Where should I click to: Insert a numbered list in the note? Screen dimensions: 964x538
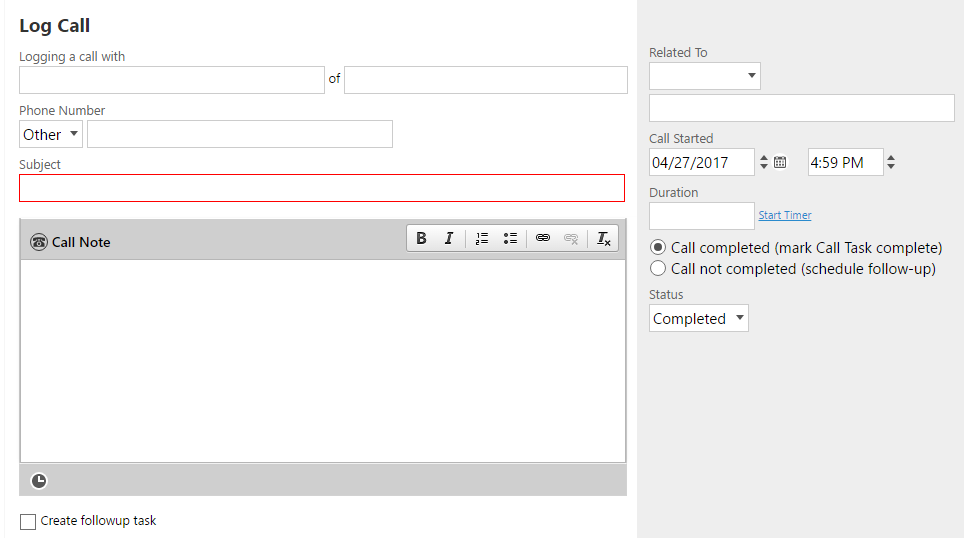(x=481, y=239)
